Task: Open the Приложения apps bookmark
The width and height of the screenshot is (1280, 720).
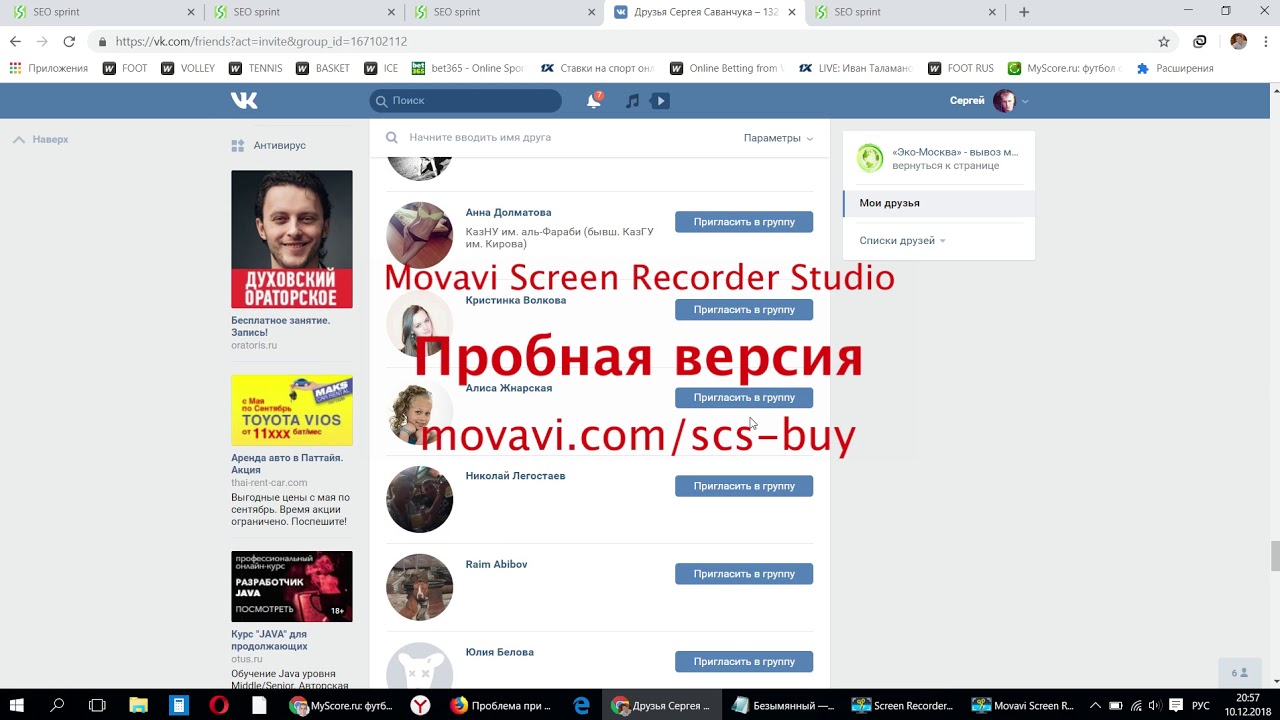Action: pos(49,68)
